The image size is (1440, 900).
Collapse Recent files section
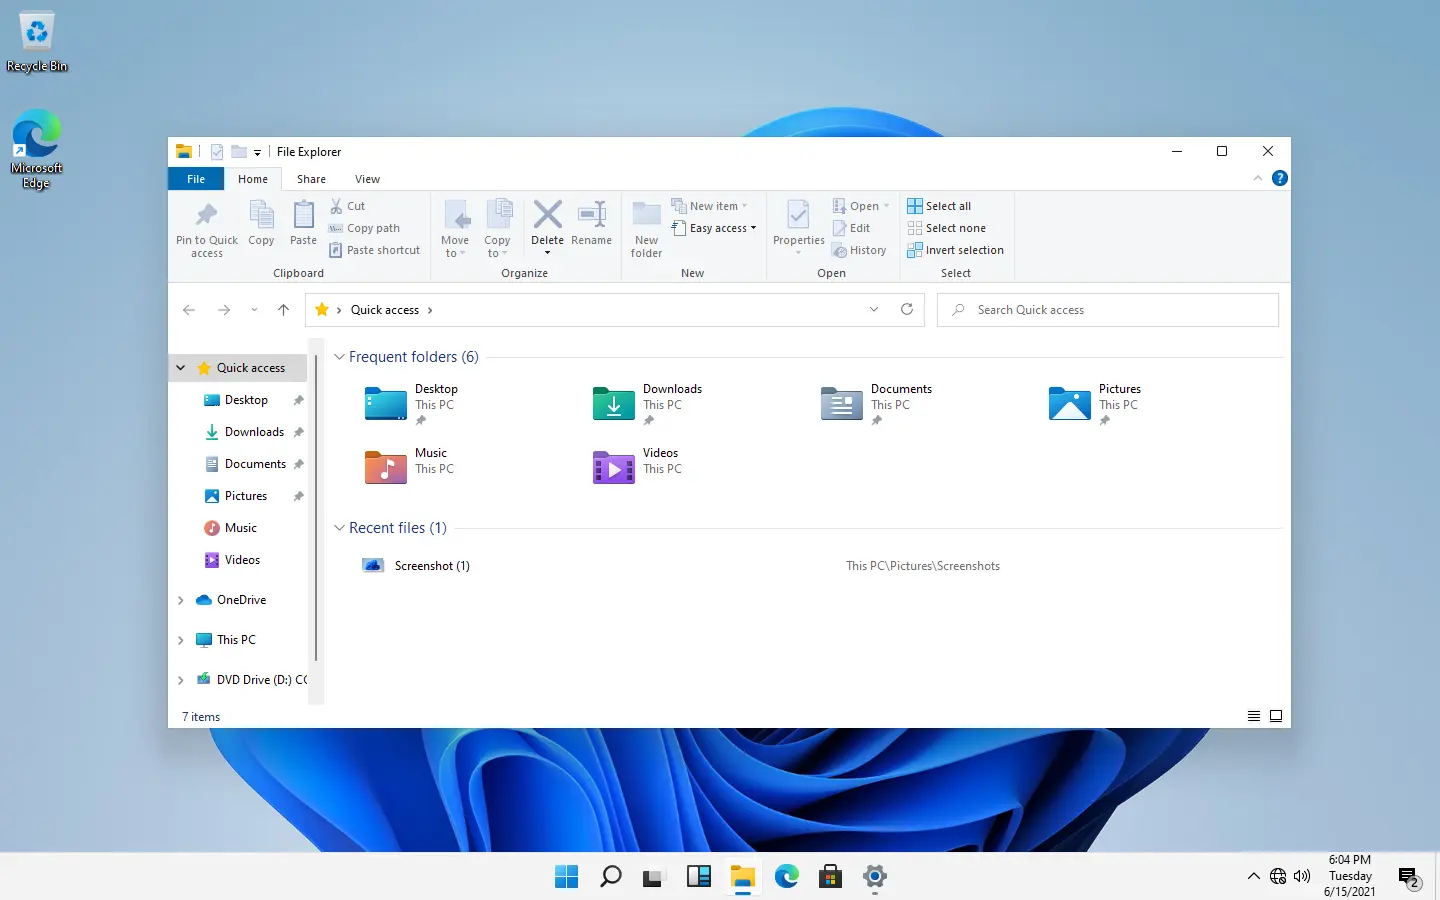click(339, 528)
